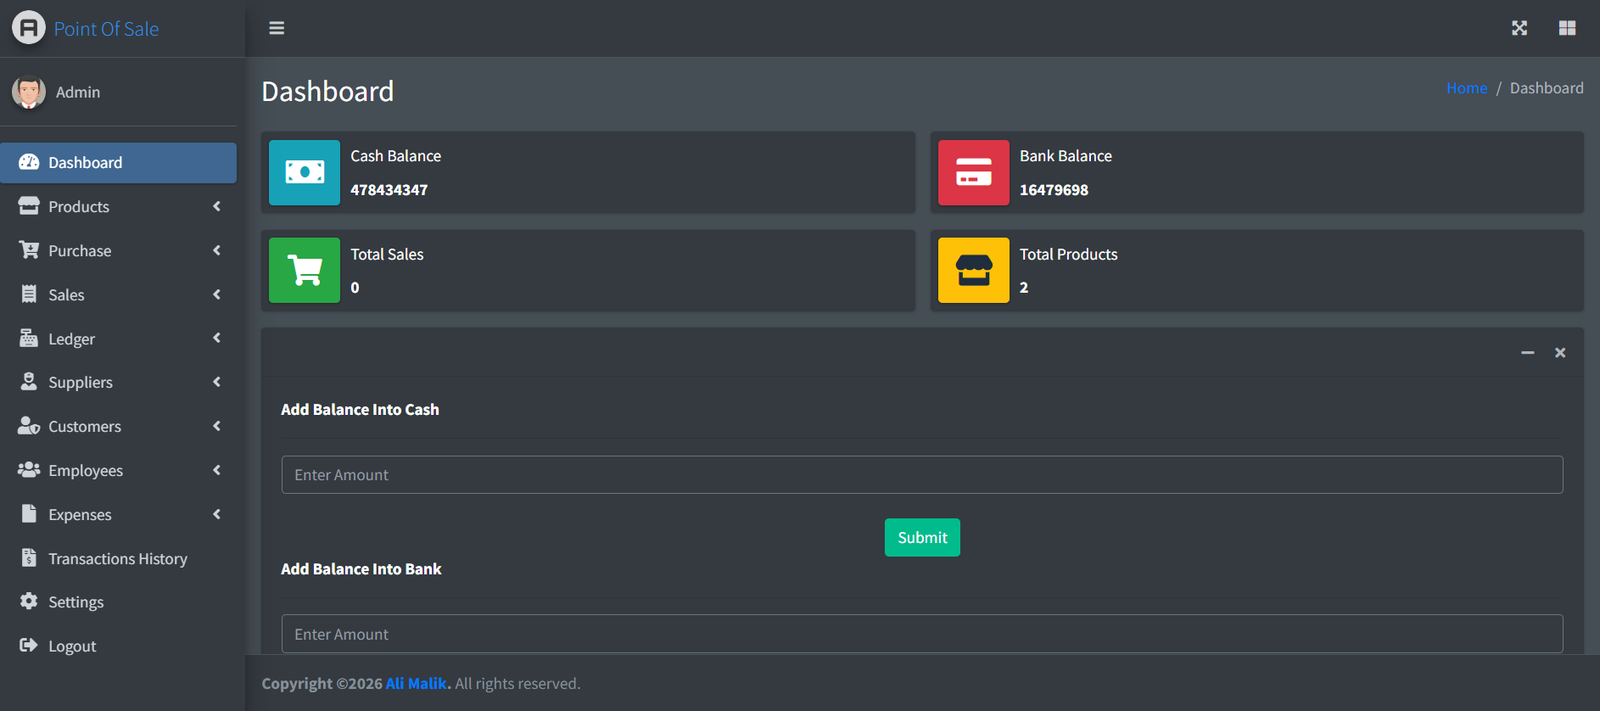The height and width of the screenshot is (711, 1600).
Task: Click the green Total Sales cart icon
Action: [304, 270]
